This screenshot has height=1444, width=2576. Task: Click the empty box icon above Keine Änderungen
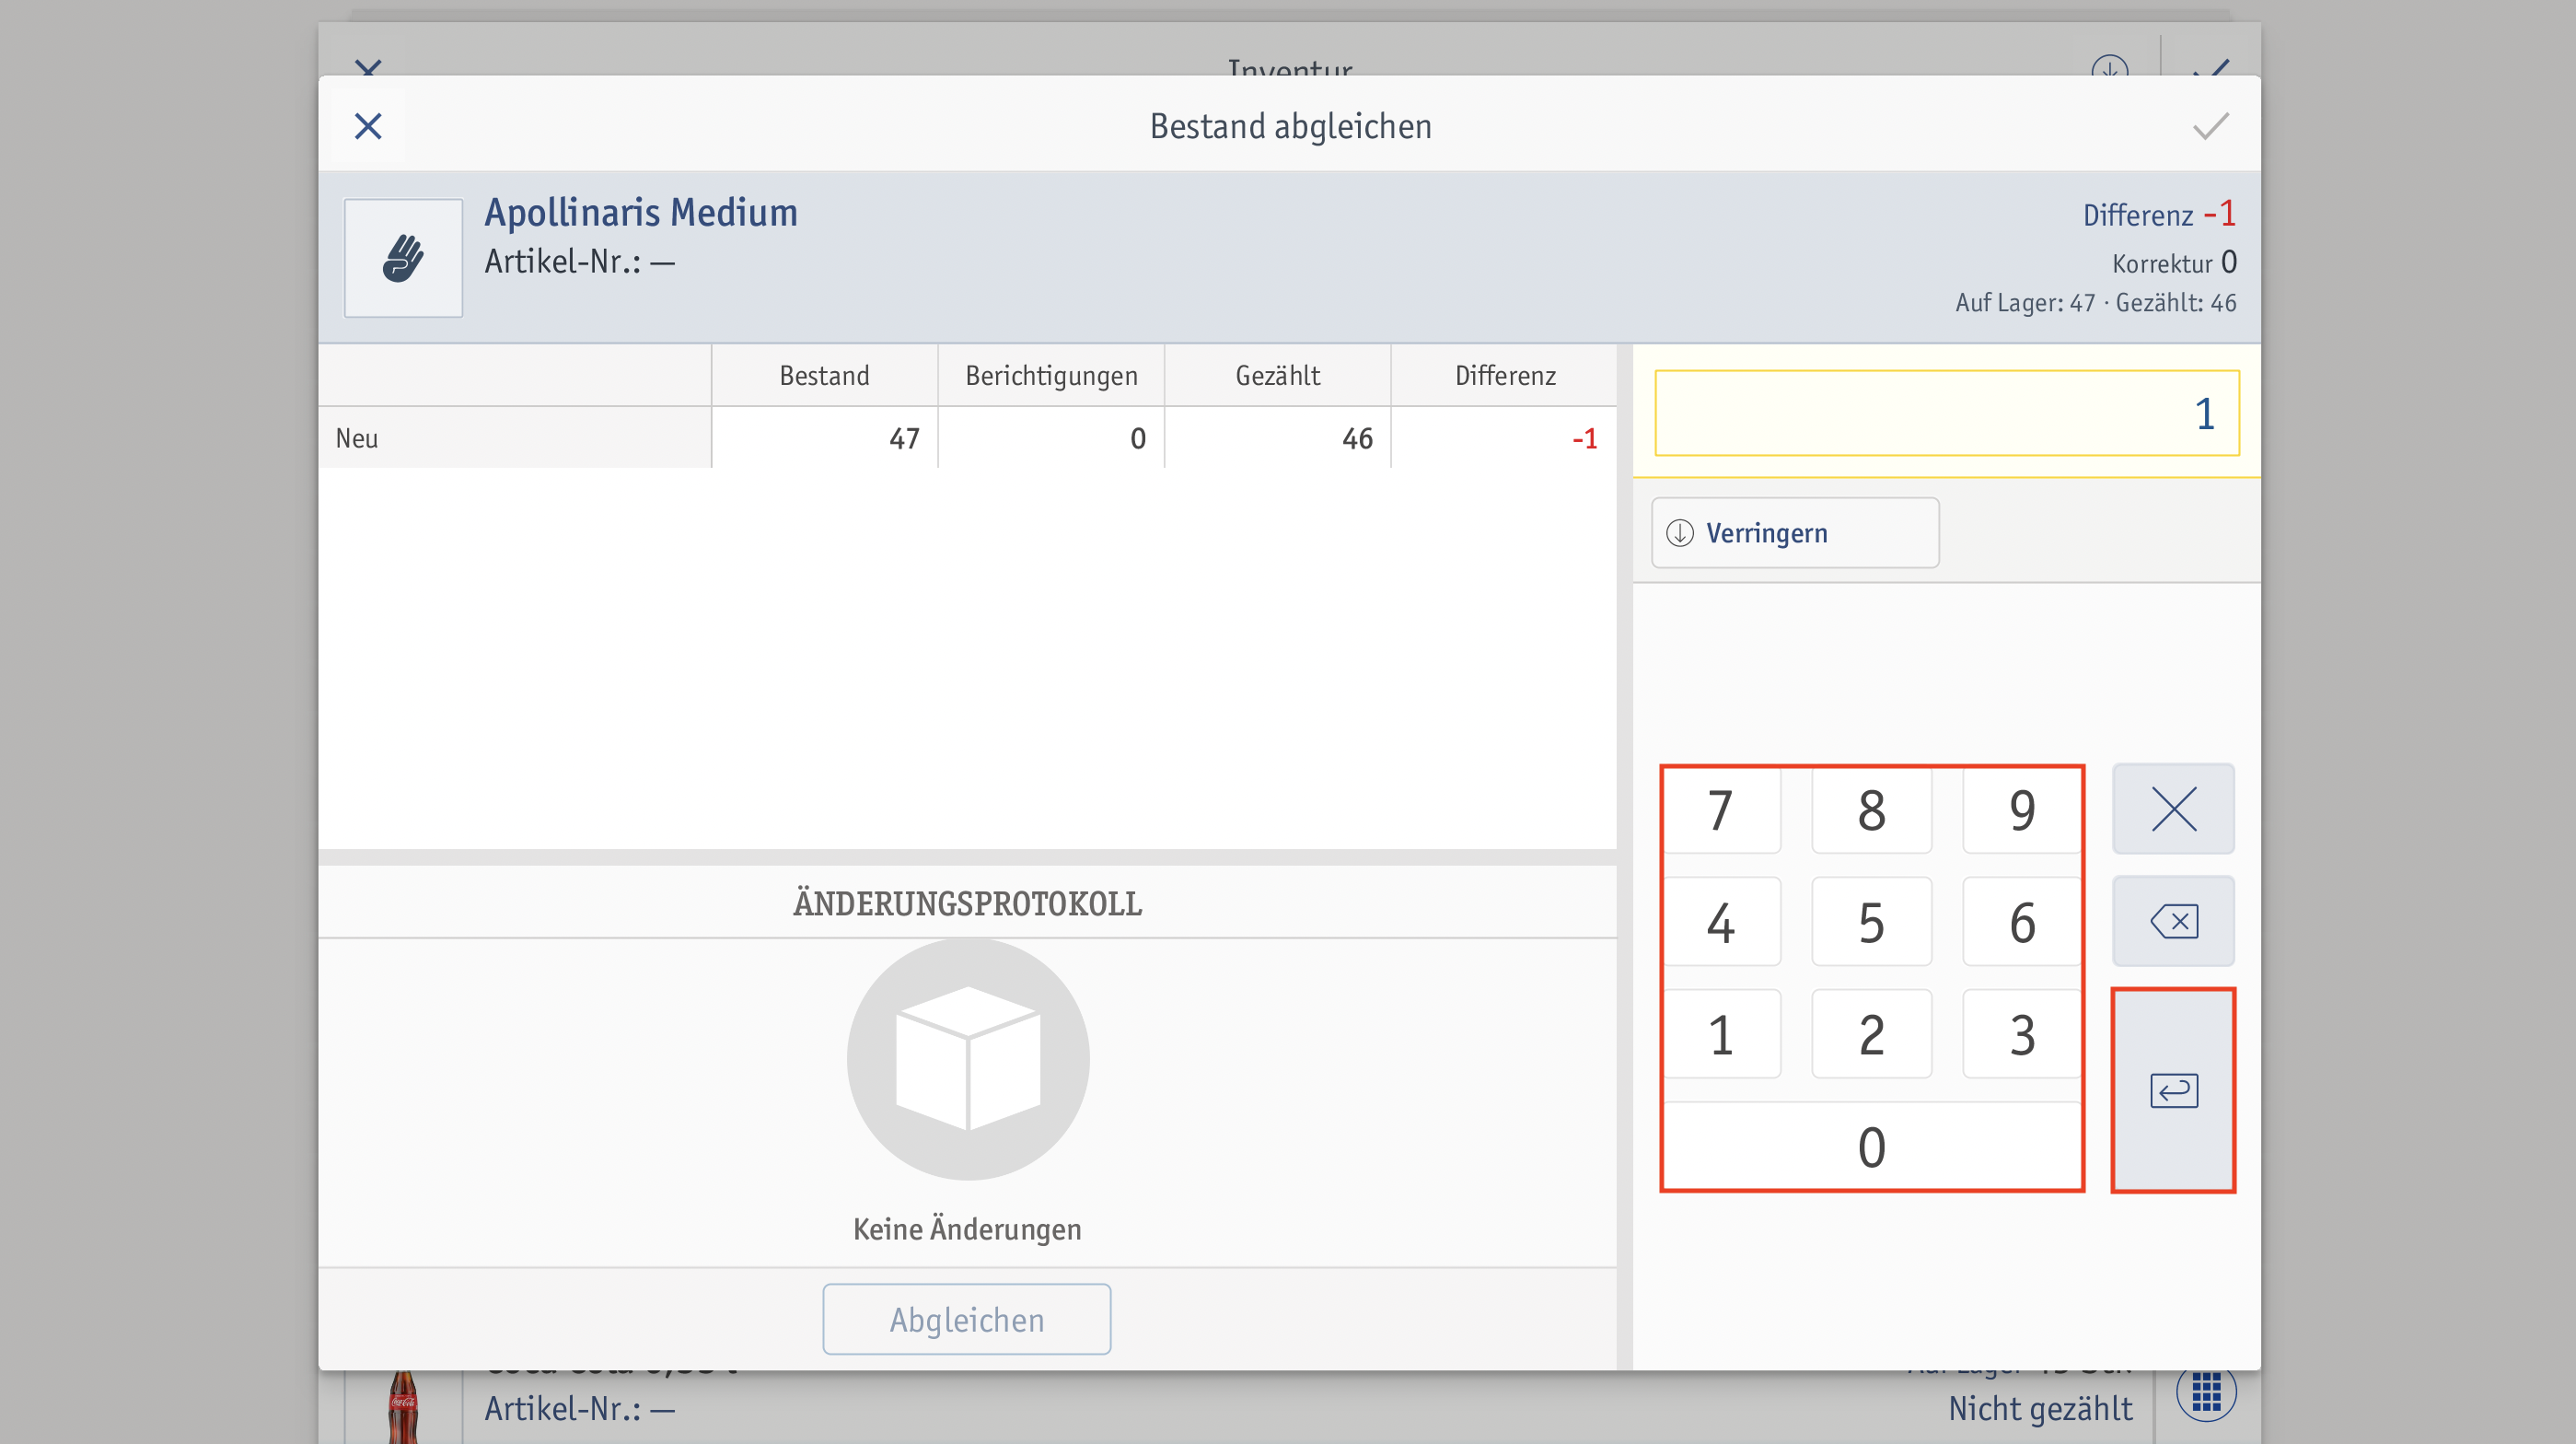[x=968, y=1059]
